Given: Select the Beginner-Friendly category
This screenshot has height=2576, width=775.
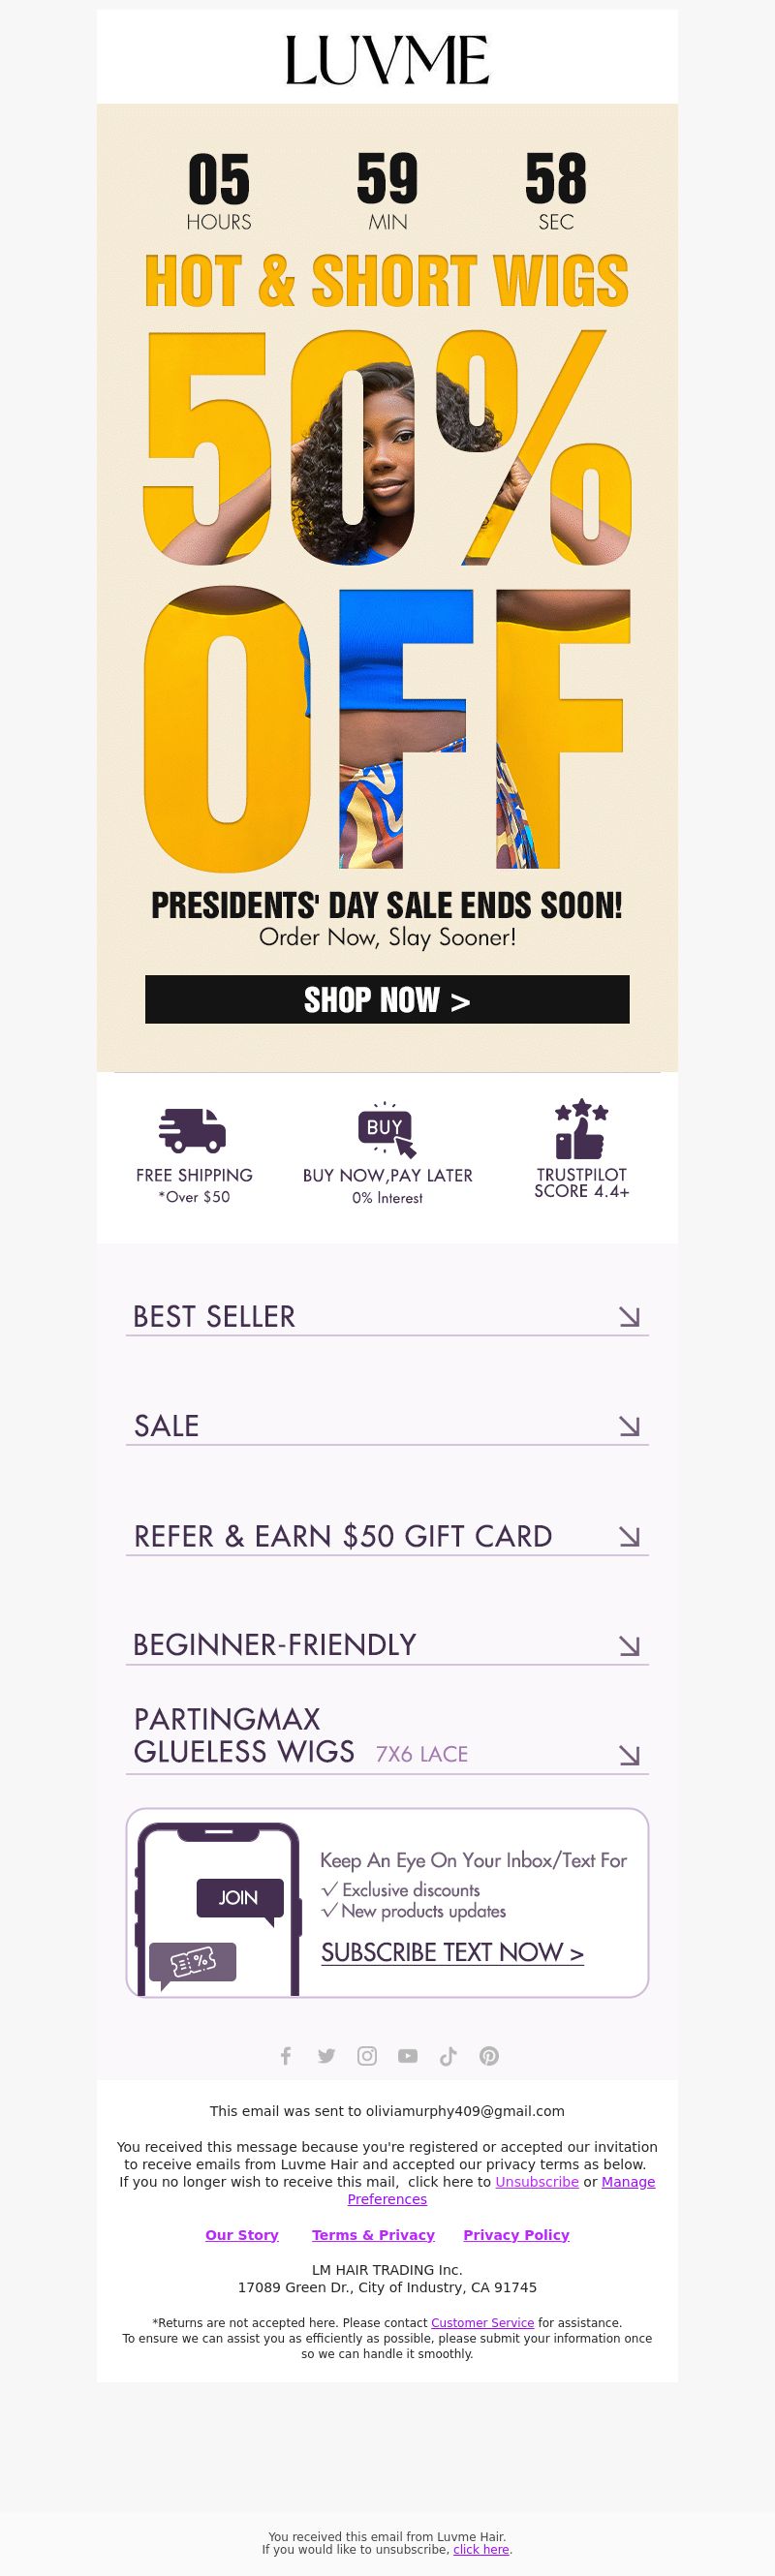Looking at the screenshot, I should pos(387,1645).
